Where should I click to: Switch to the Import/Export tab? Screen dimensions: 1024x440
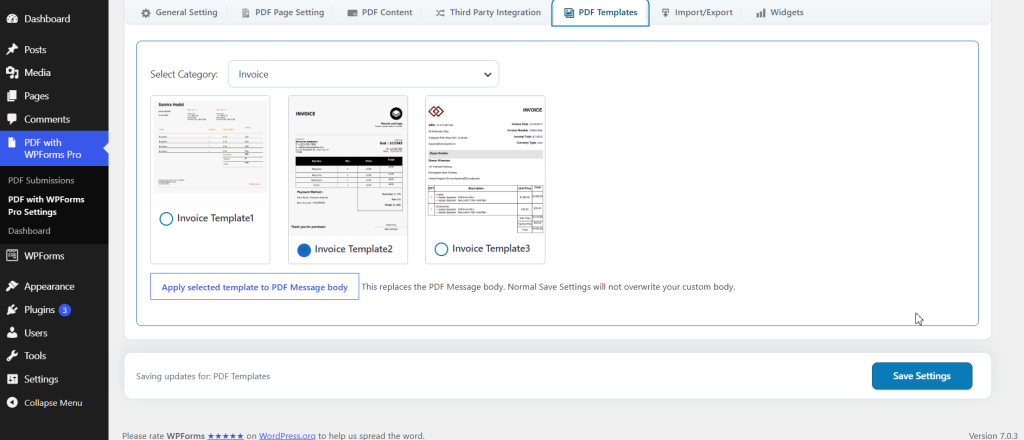click(x=696, y=12)
